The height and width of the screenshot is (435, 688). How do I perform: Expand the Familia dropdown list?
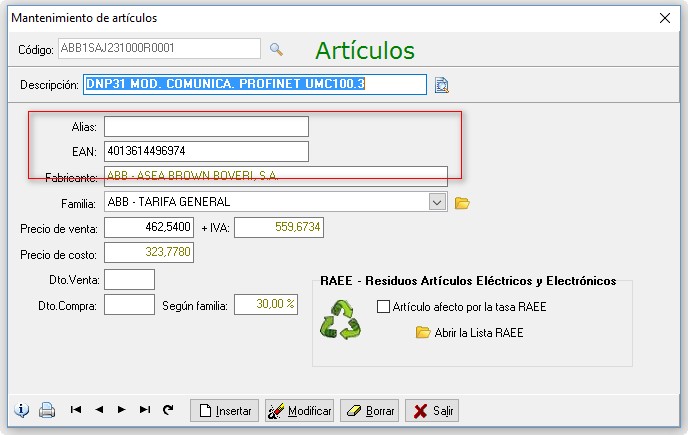[437, 203]
